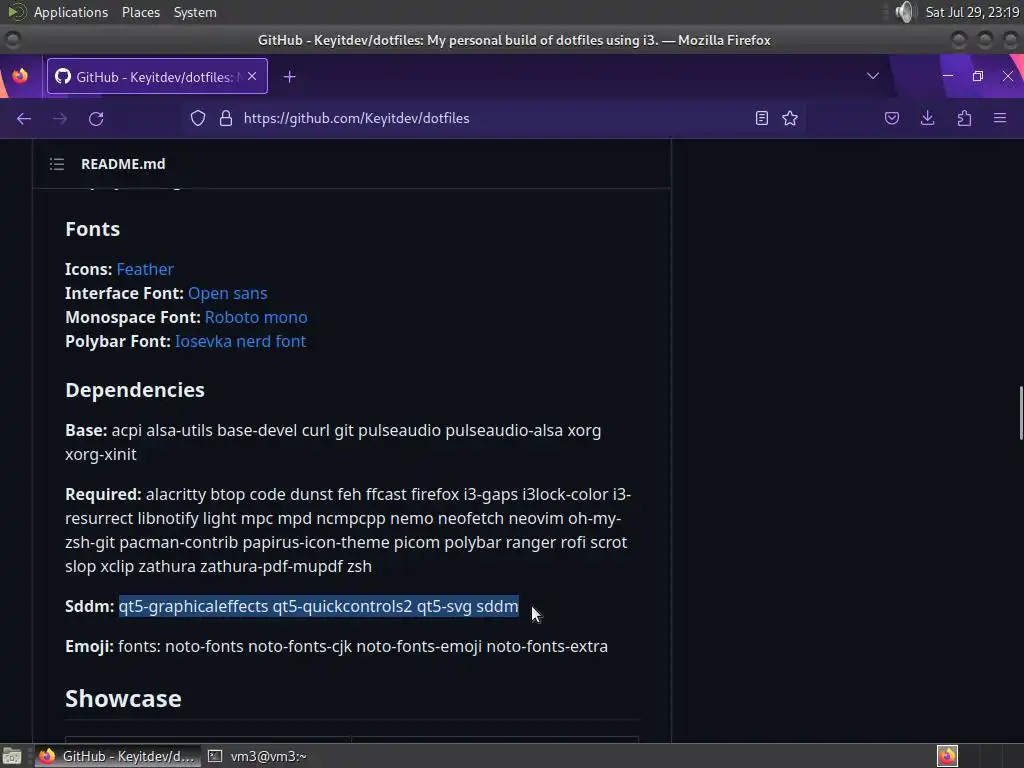
Task: Click the Fonts heading
Action: [93, 229]
